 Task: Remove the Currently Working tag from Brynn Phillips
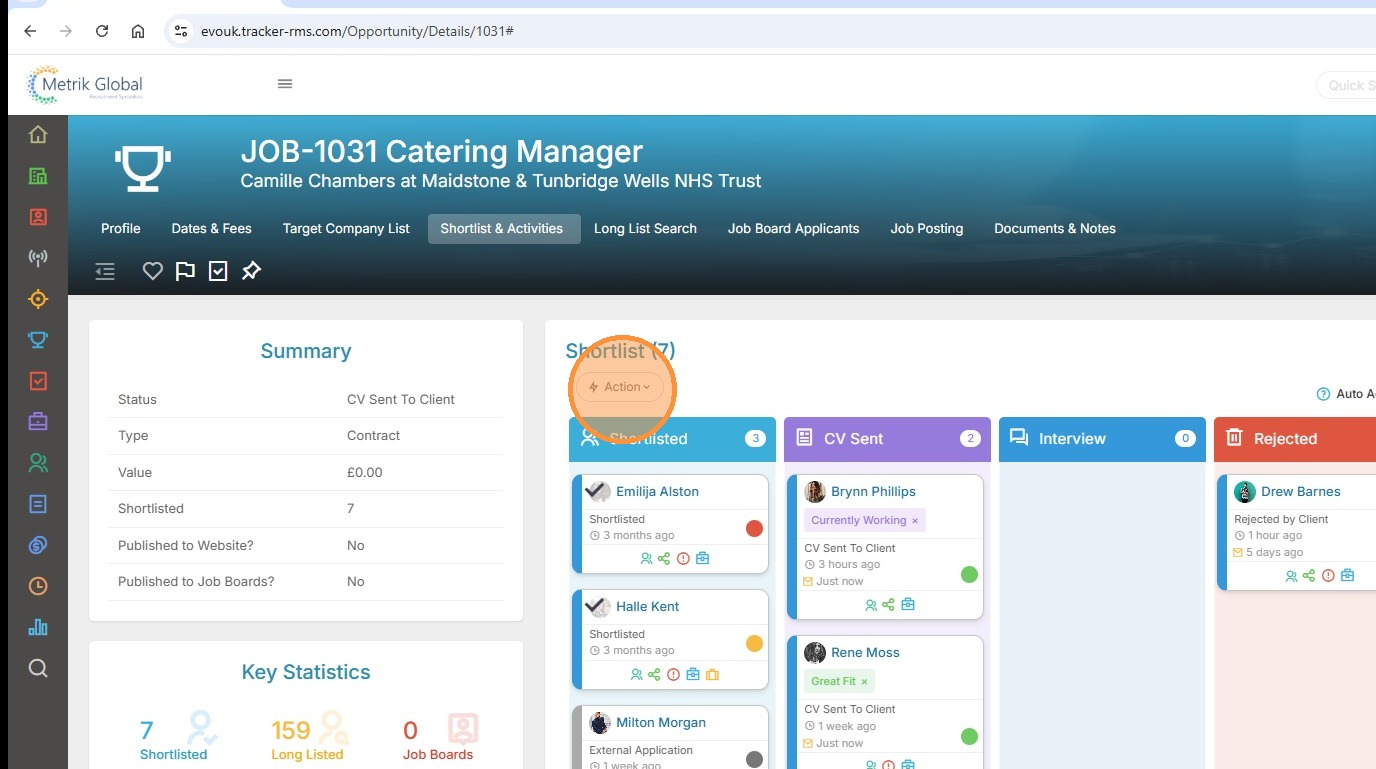pos(915,521)
